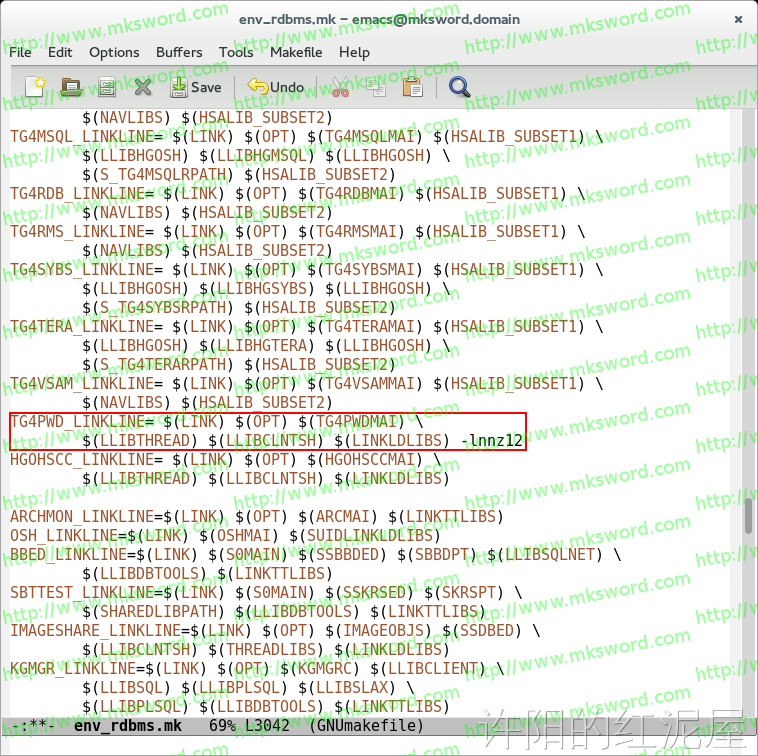Click on $(SKRSPT) reference
Screen dimensions: 758x756
click(464, 593)
